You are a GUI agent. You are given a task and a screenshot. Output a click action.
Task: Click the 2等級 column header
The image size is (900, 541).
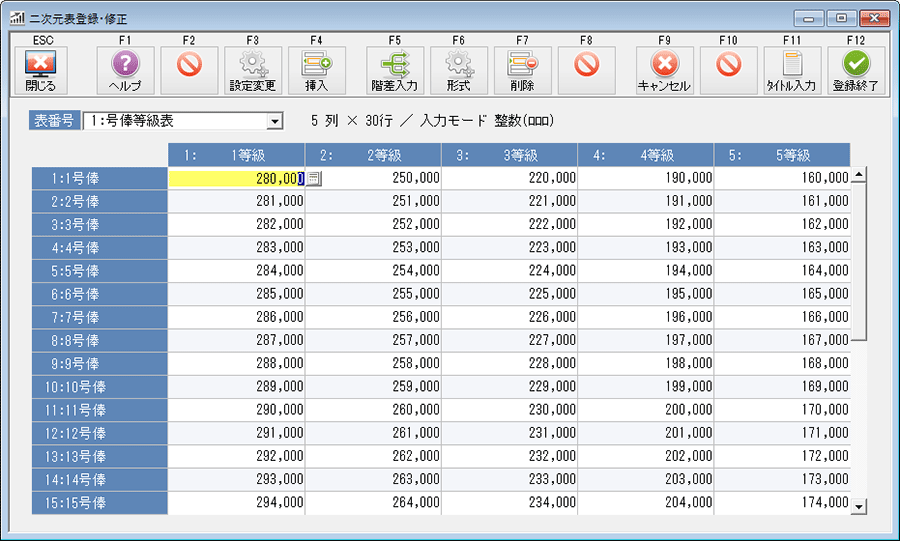pos(373,155)
